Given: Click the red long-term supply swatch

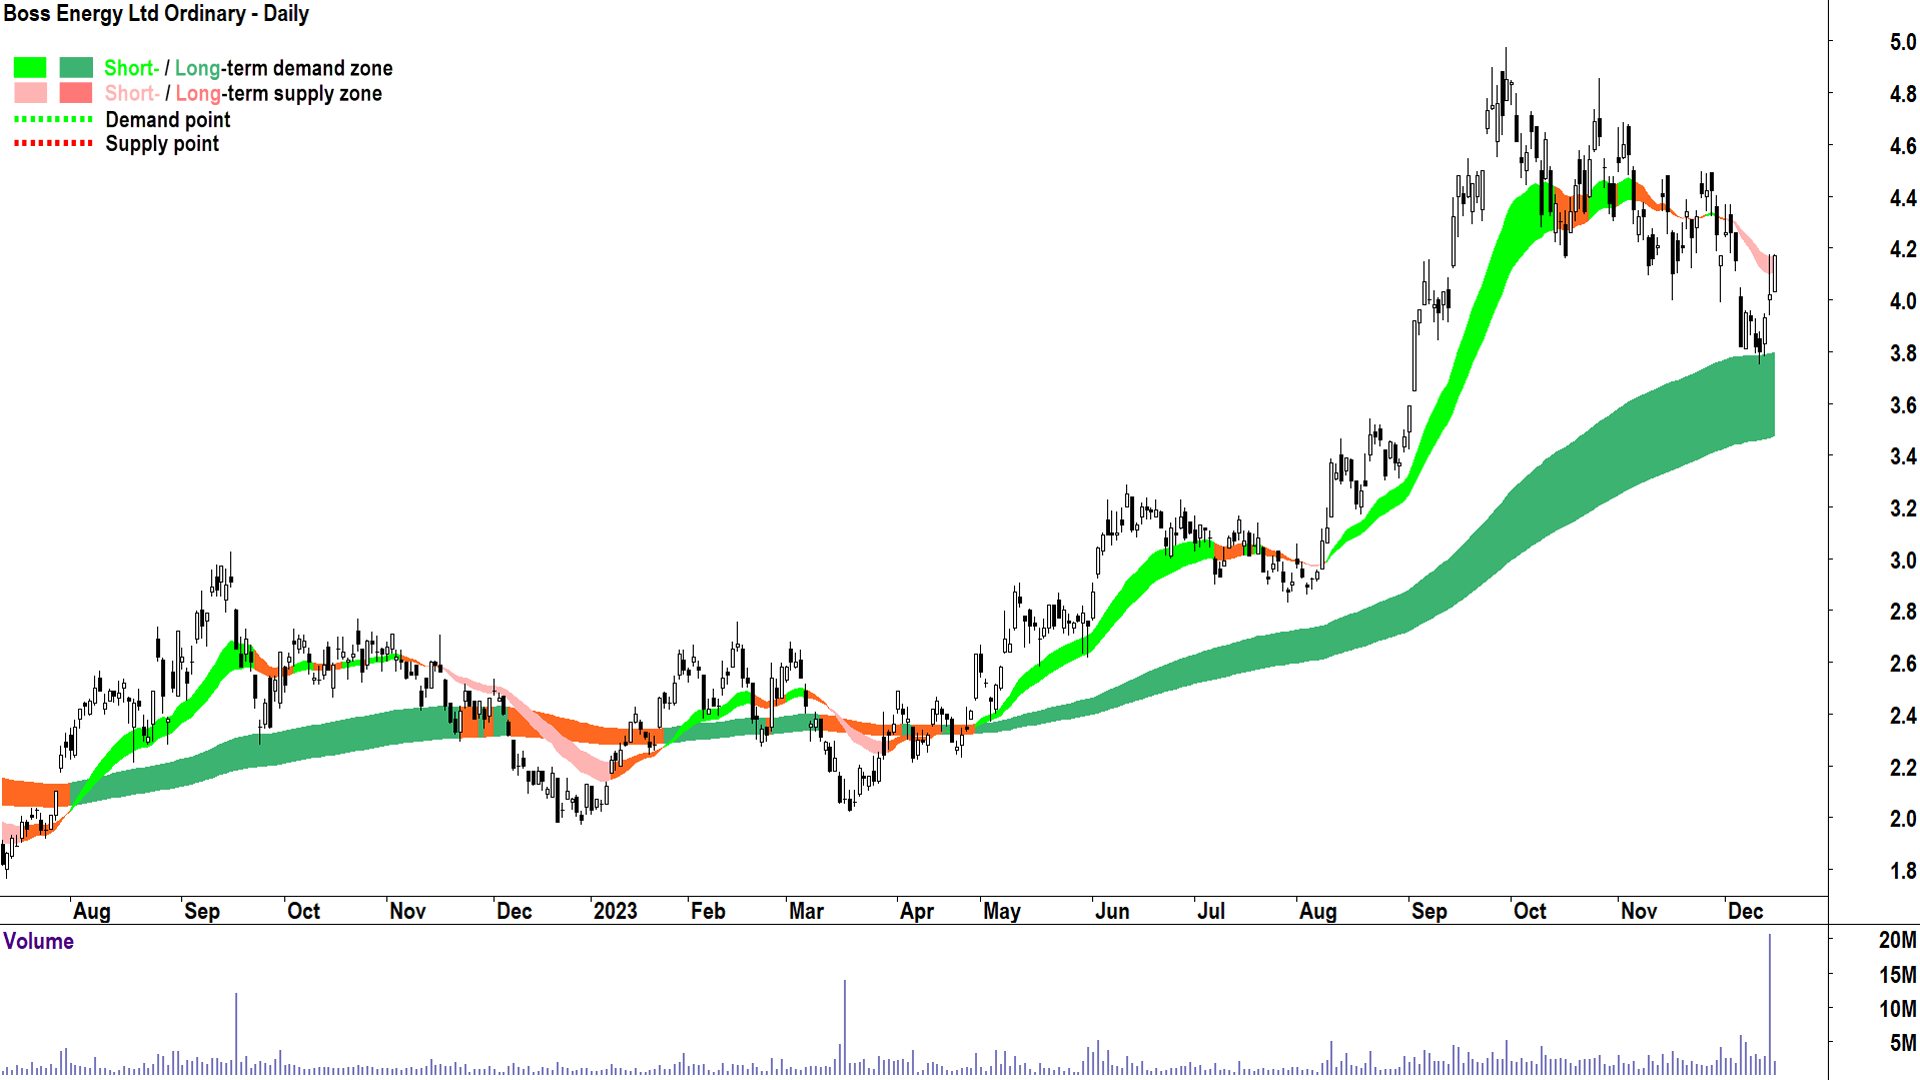Looking at the screenshot, I should (76, 93).
